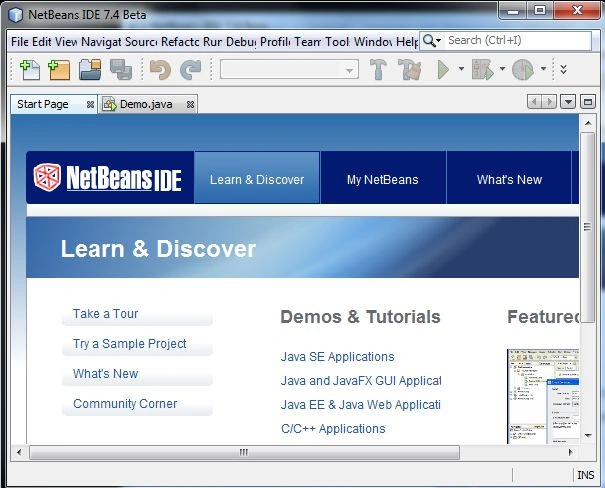Open the Help menu
The image size is (605, 488).
coord(407,41)
